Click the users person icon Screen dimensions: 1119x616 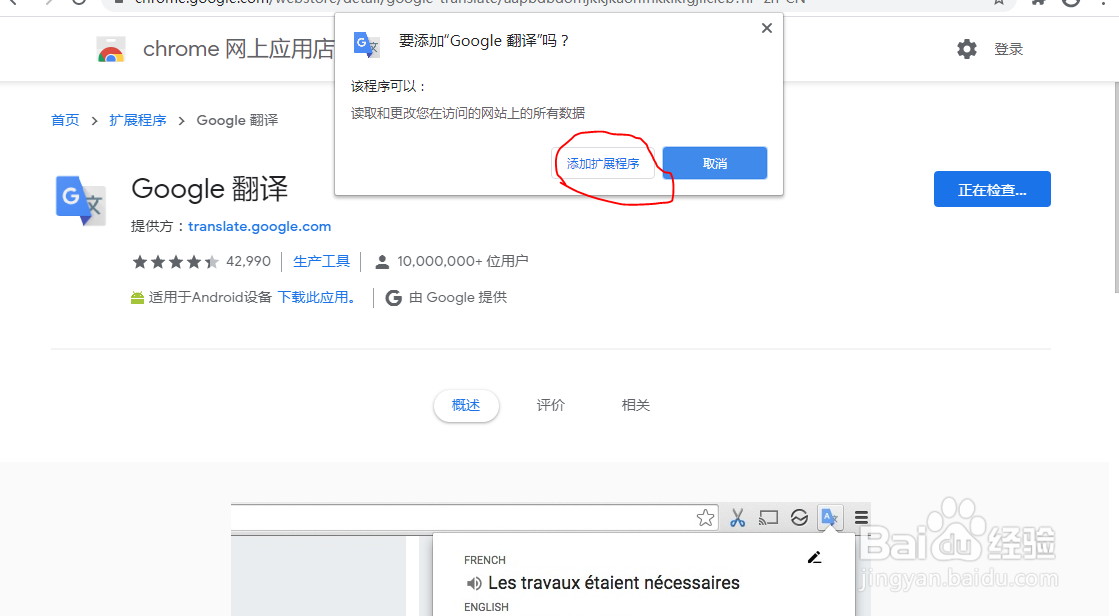click(x=382, y=262)
